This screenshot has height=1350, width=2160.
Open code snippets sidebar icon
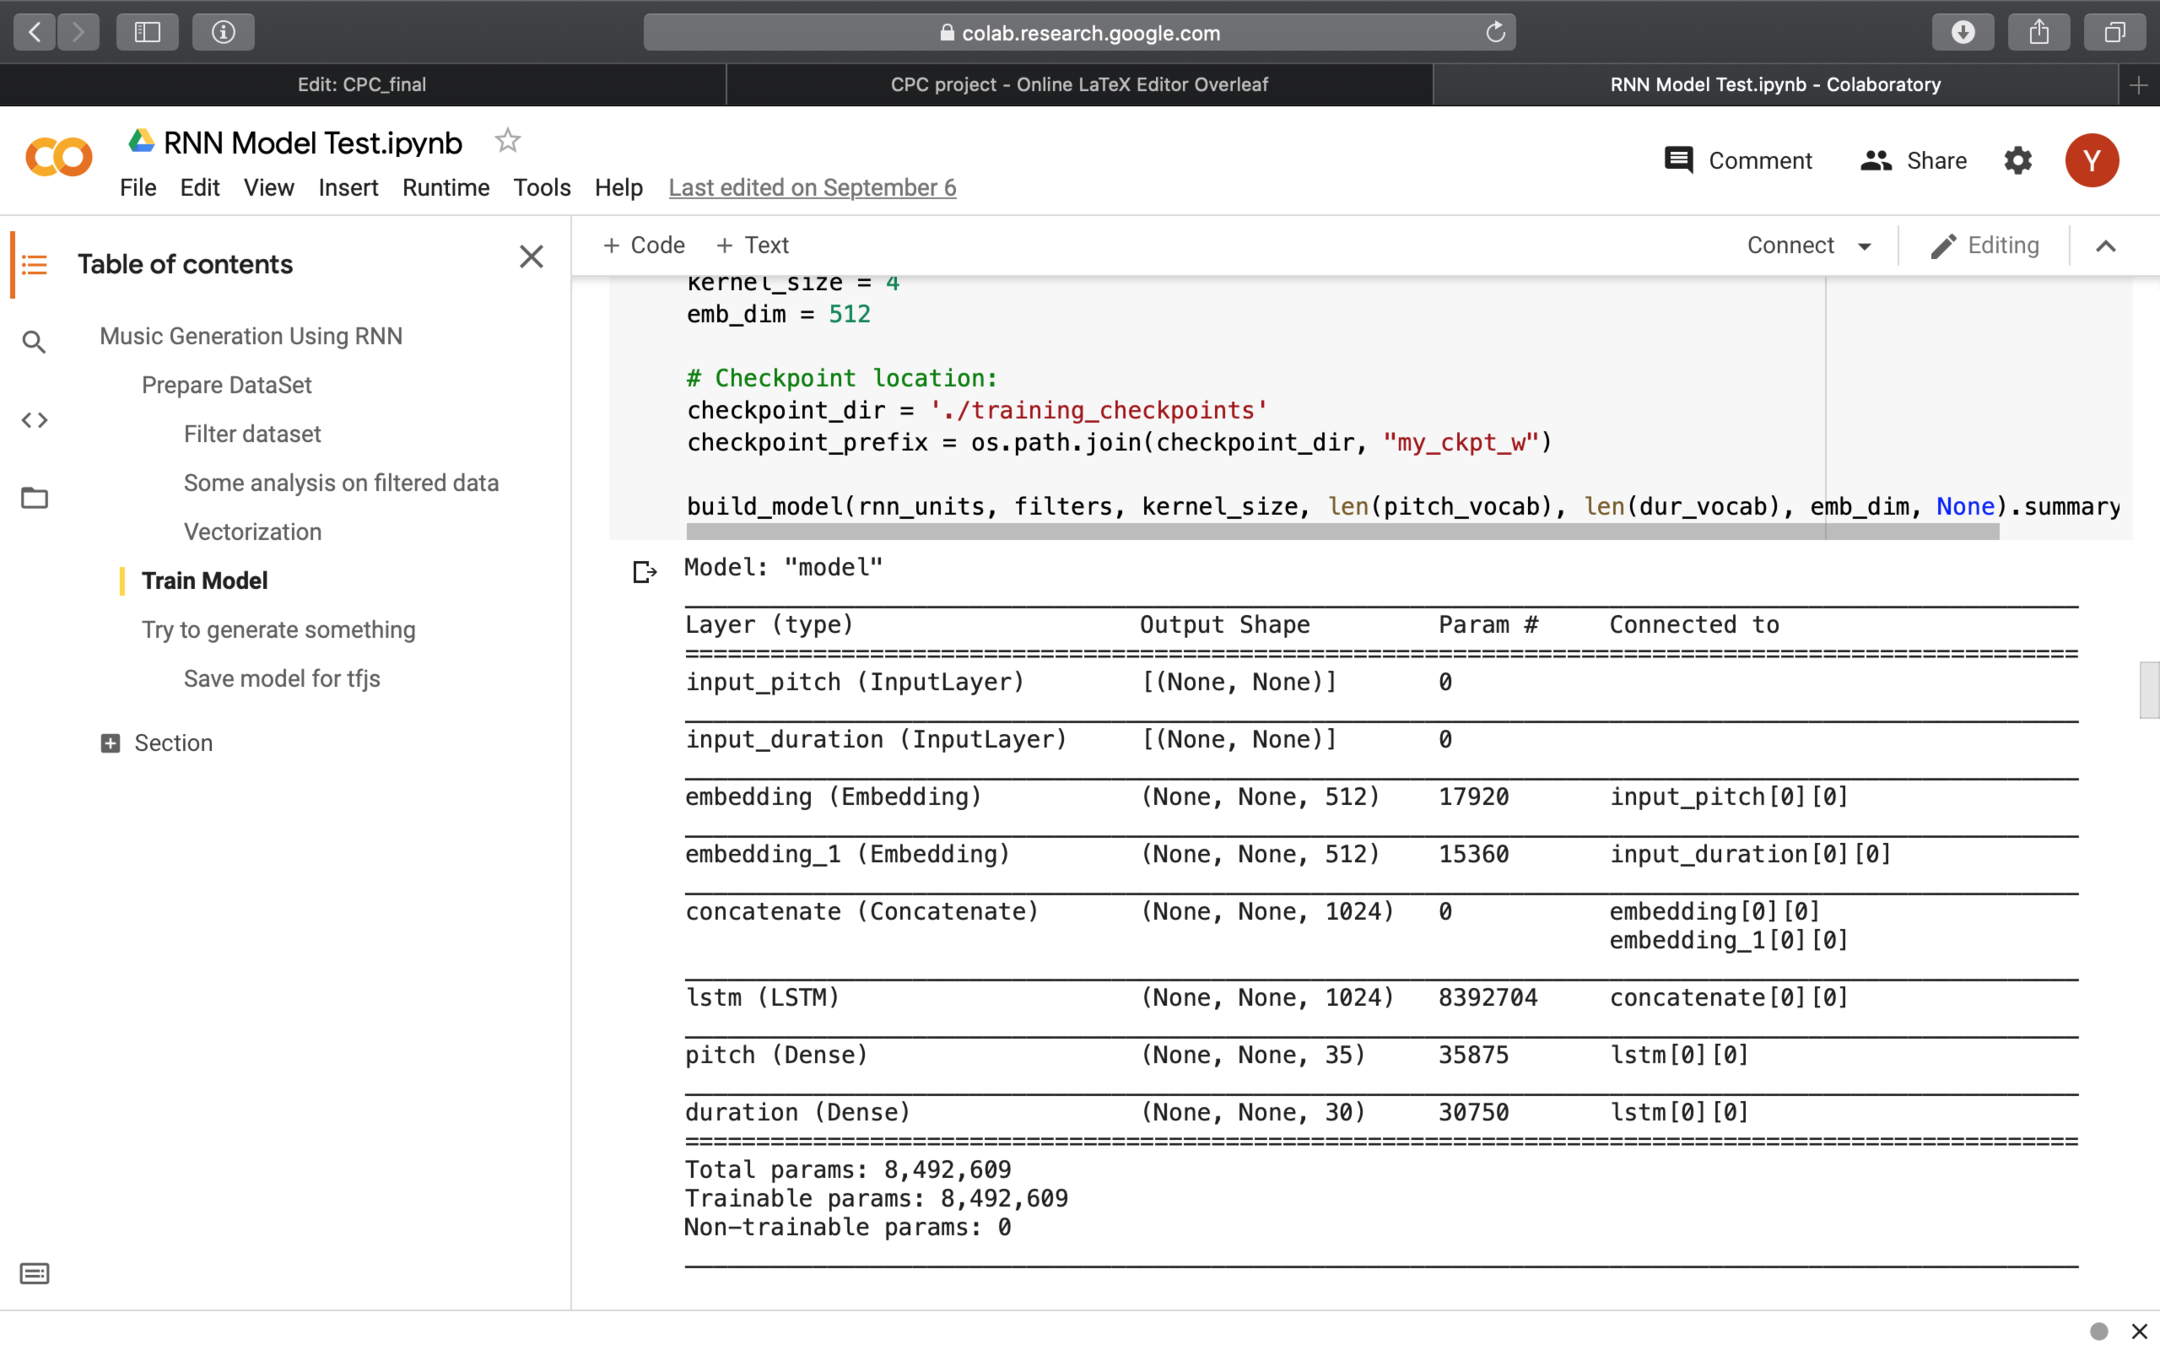pos(34,420)
